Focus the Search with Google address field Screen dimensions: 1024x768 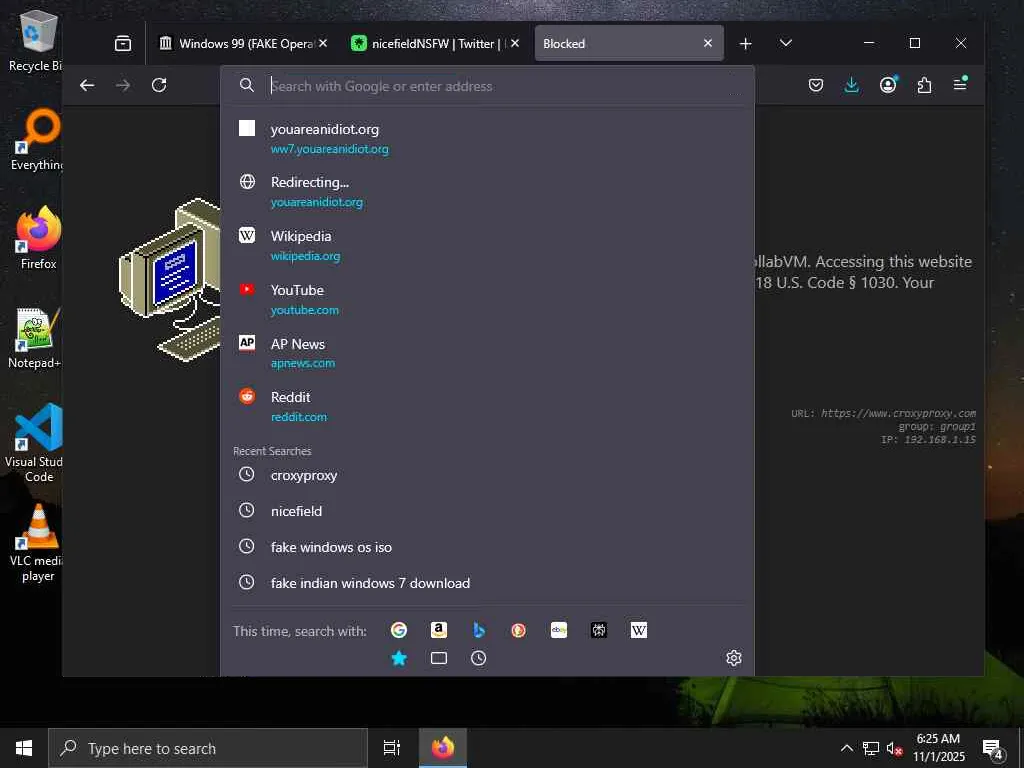[487, 86]
